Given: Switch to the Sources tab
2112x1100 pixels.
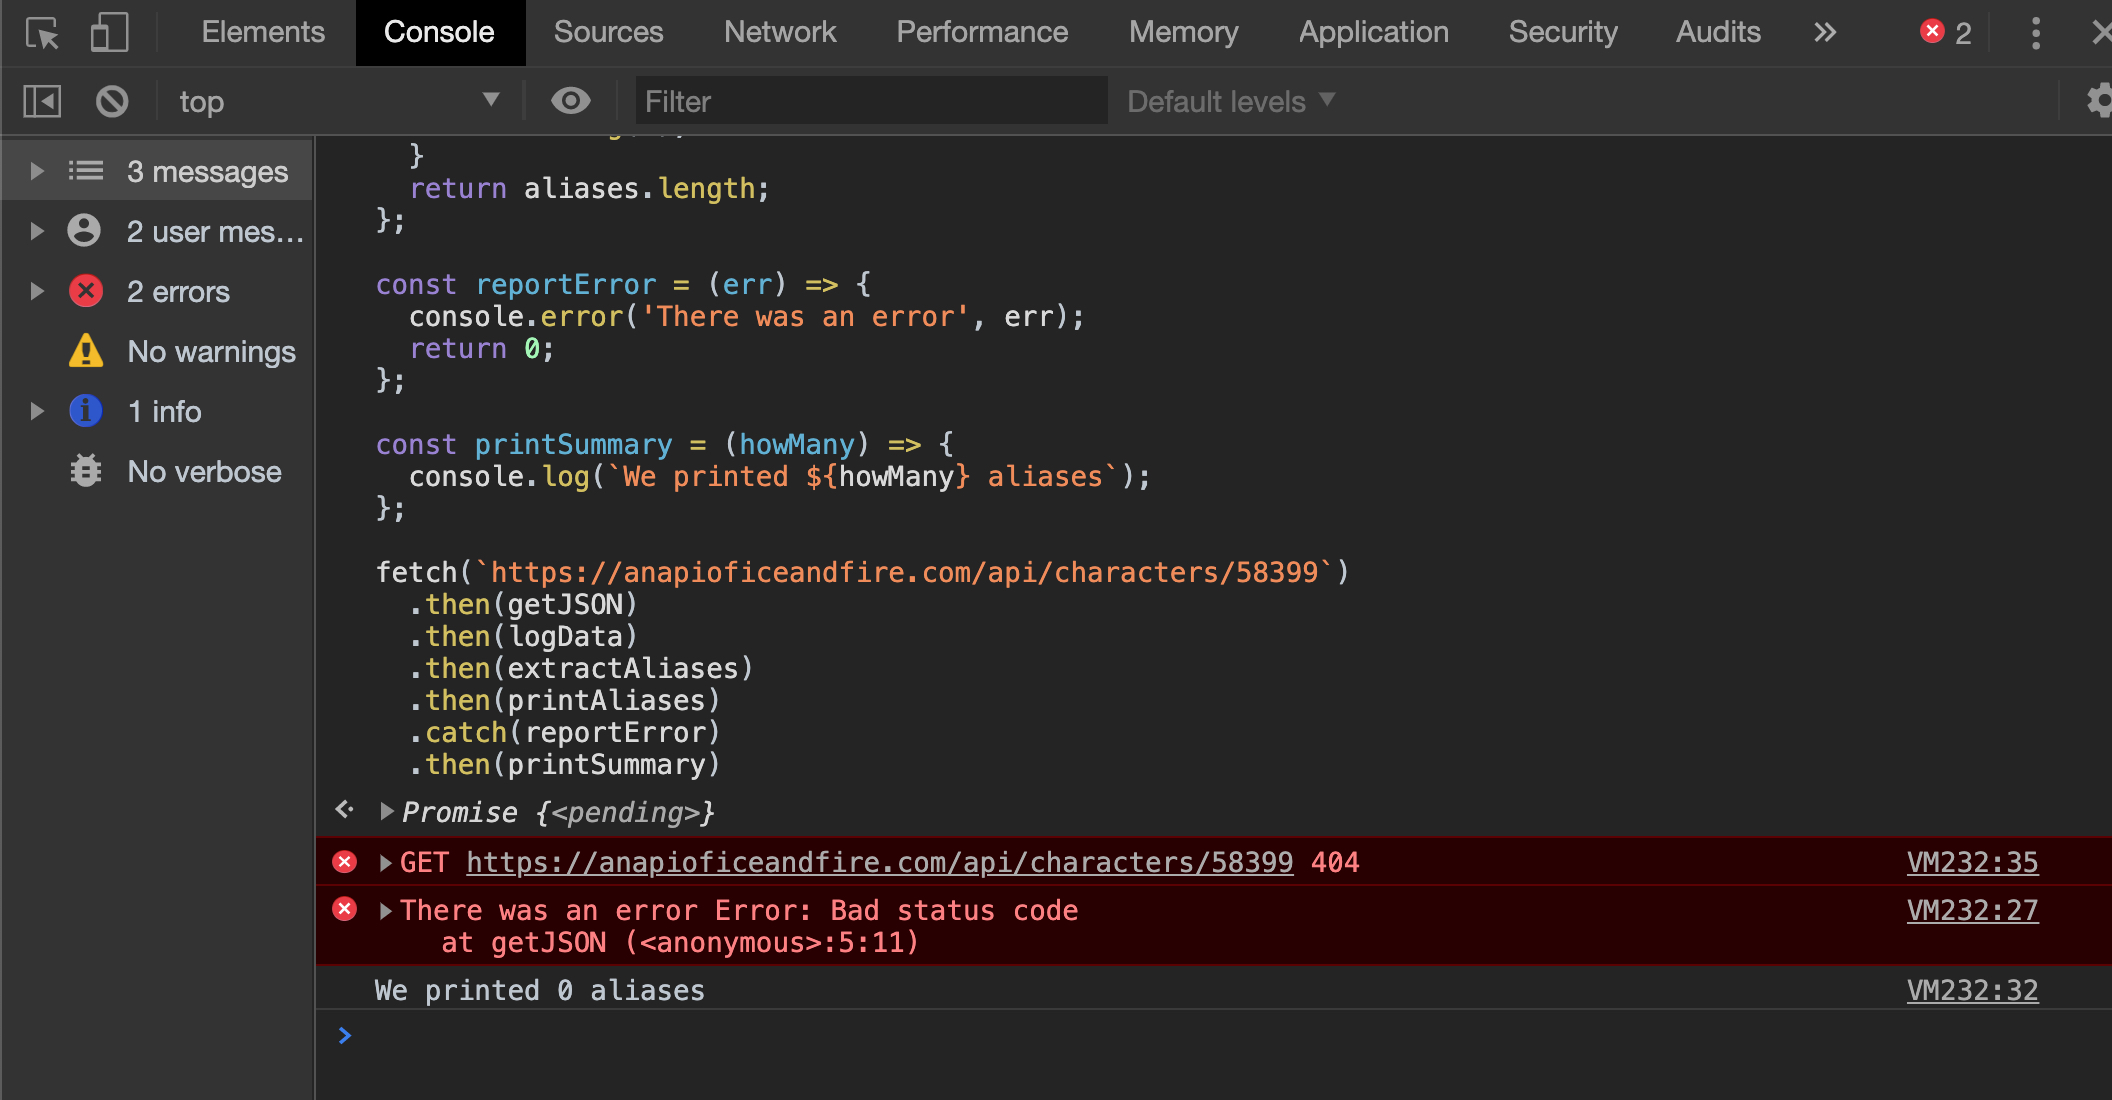Looking at the screenshot, I should coord(608,33).
